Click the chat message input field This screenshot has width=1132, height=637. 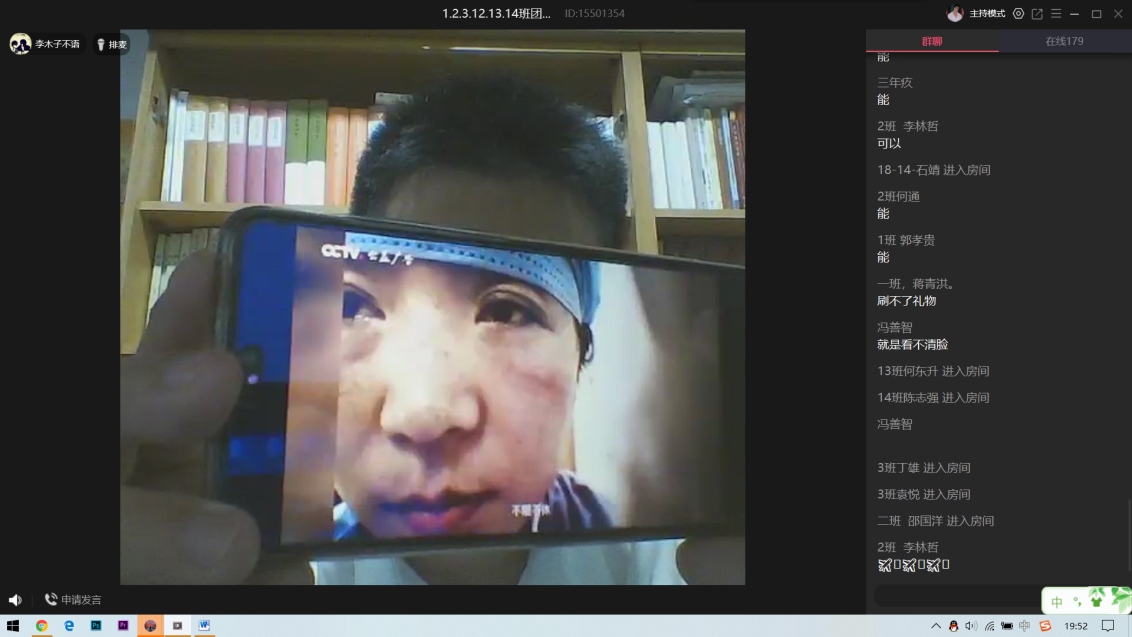[x=957, y=596]
